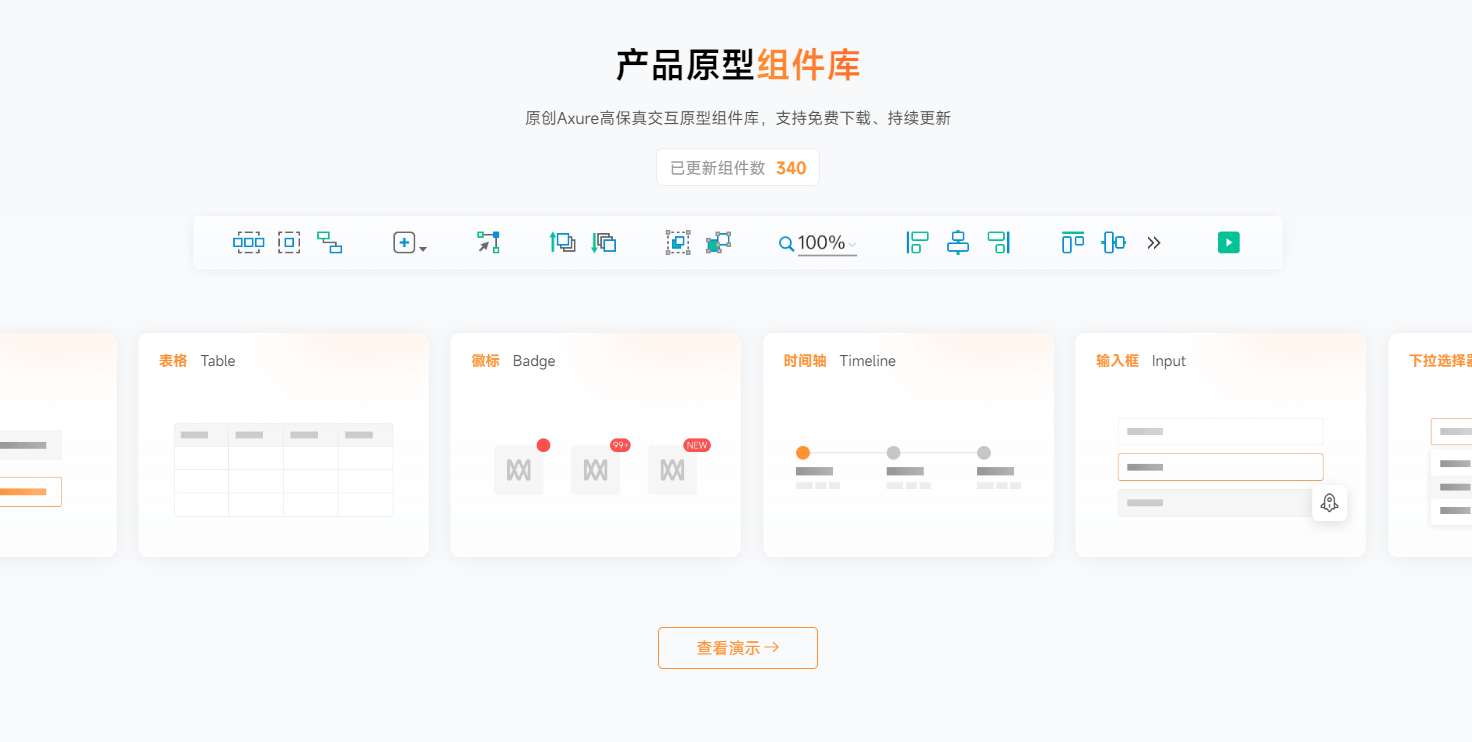This screenshot has width=1472, height=742.
Task: Select the intersected selection mode icon
Action: click(249, 242)
